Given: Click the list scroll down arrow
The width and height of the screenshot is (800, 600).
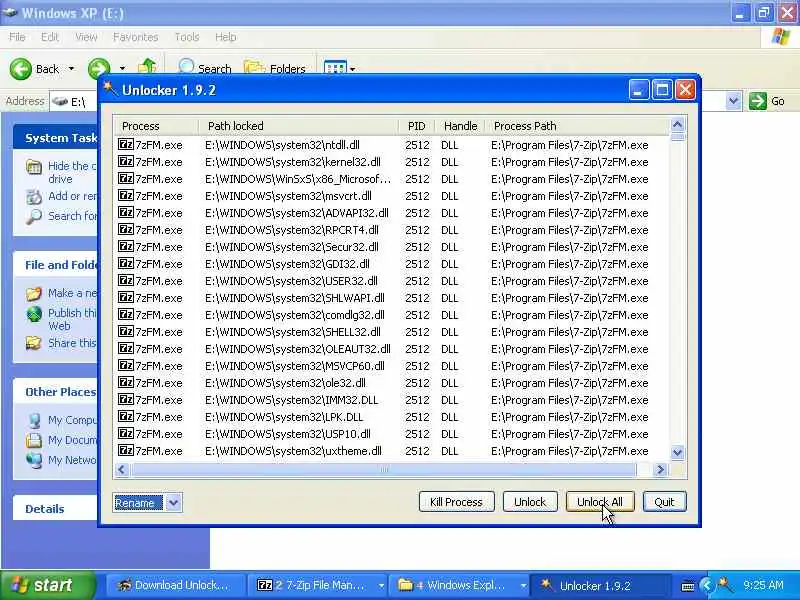Looking at the screenshot, I should (678, 452).
